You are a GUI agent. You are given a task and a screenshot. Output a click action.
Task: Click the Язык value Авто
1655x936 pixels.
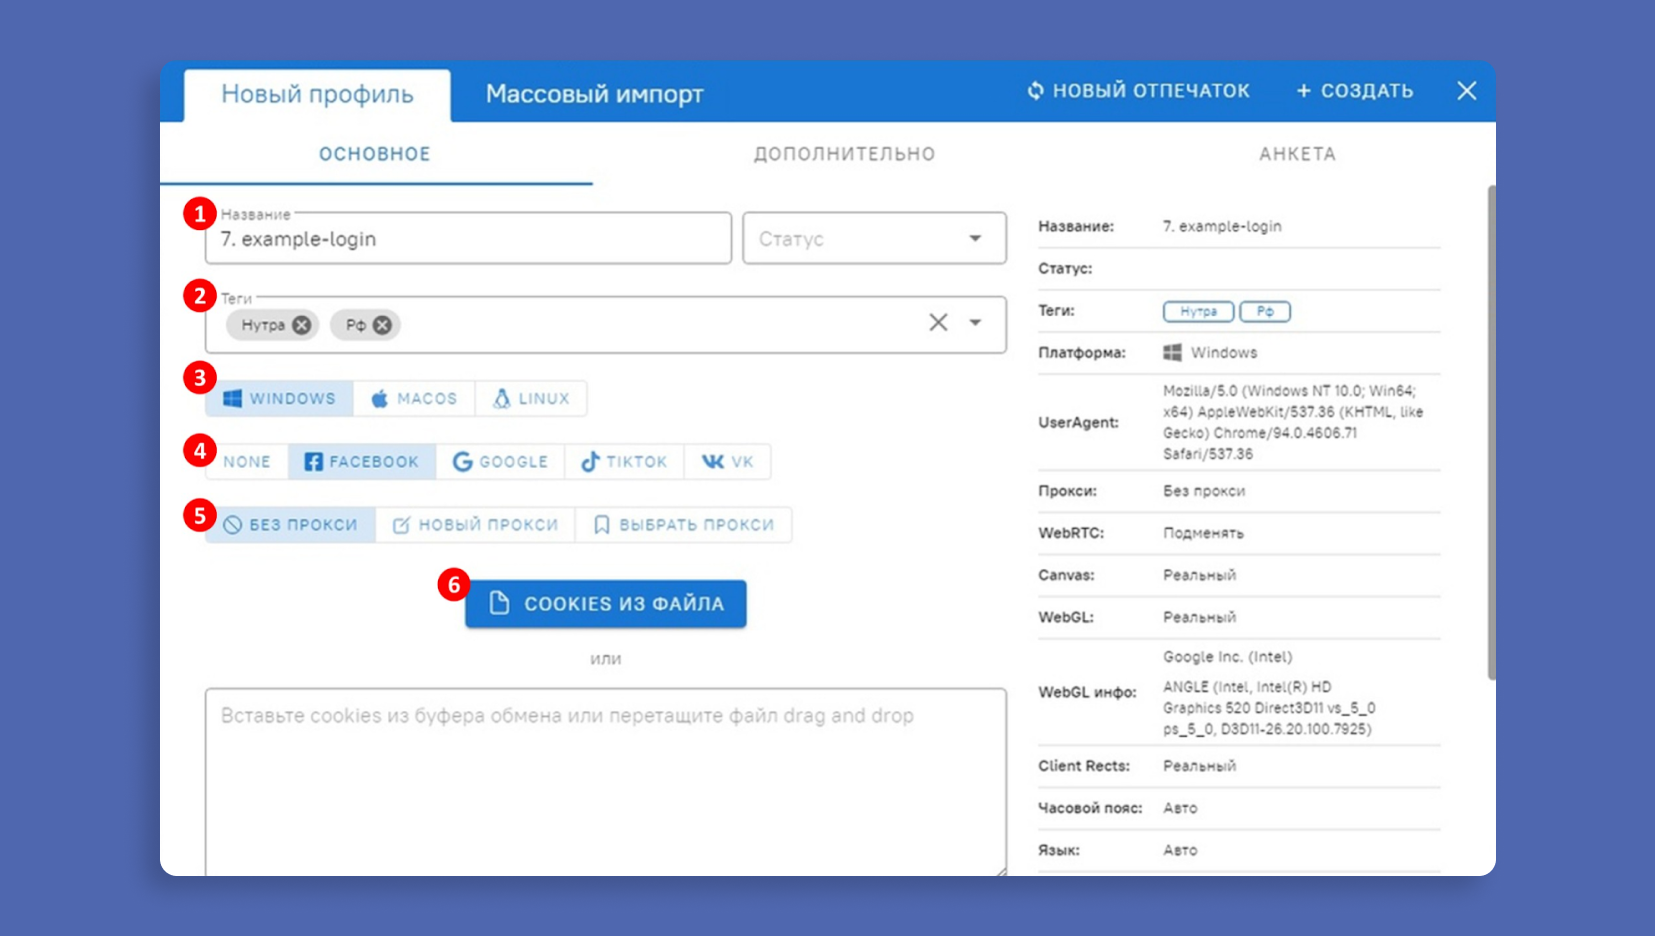(1180, 850)
